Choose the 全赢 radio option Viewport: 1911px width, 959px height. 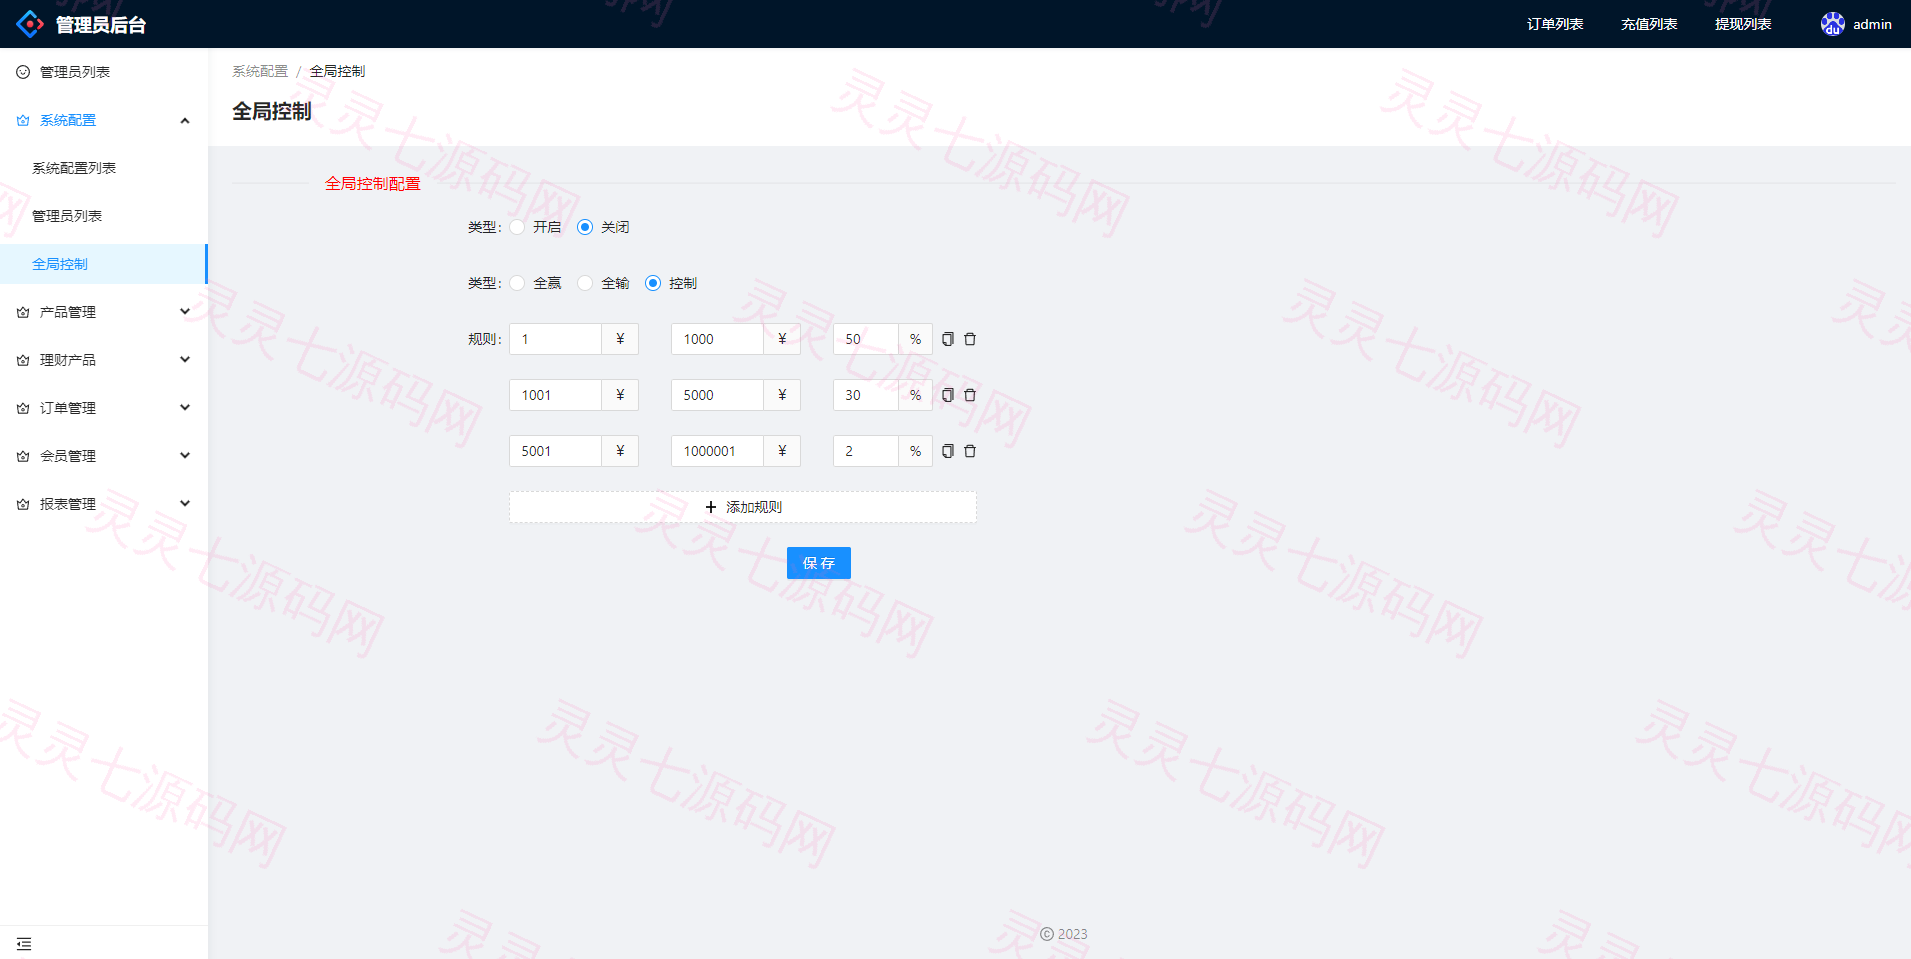pyautogui.click(x=517, y=283)
